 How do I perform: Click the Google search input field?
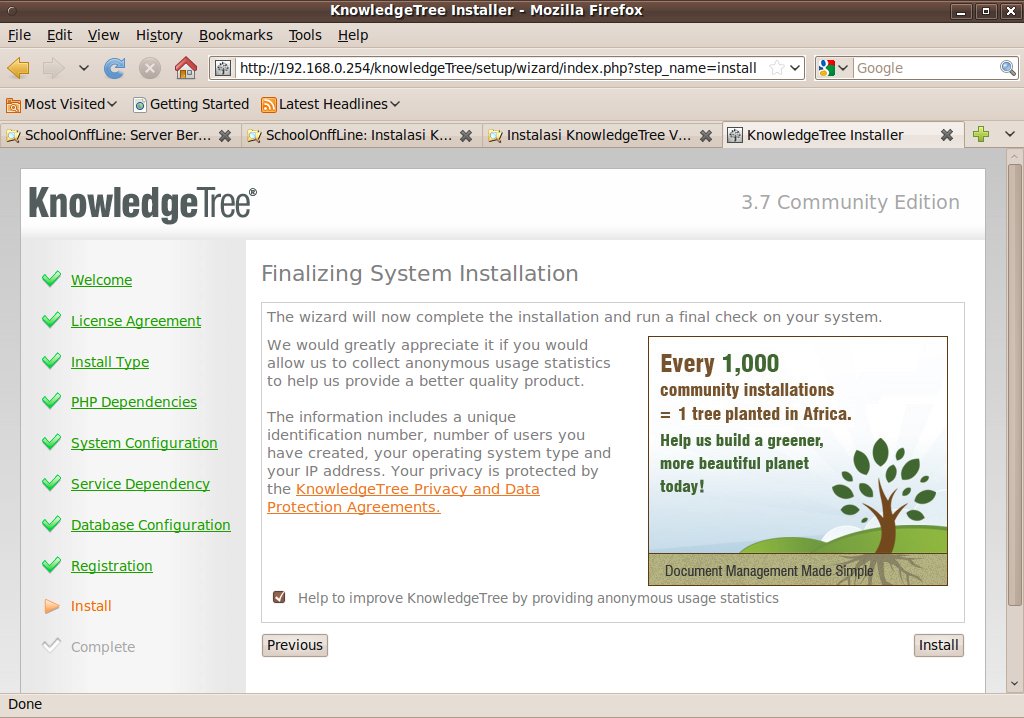pyautogui.click(x=925, y=68)
